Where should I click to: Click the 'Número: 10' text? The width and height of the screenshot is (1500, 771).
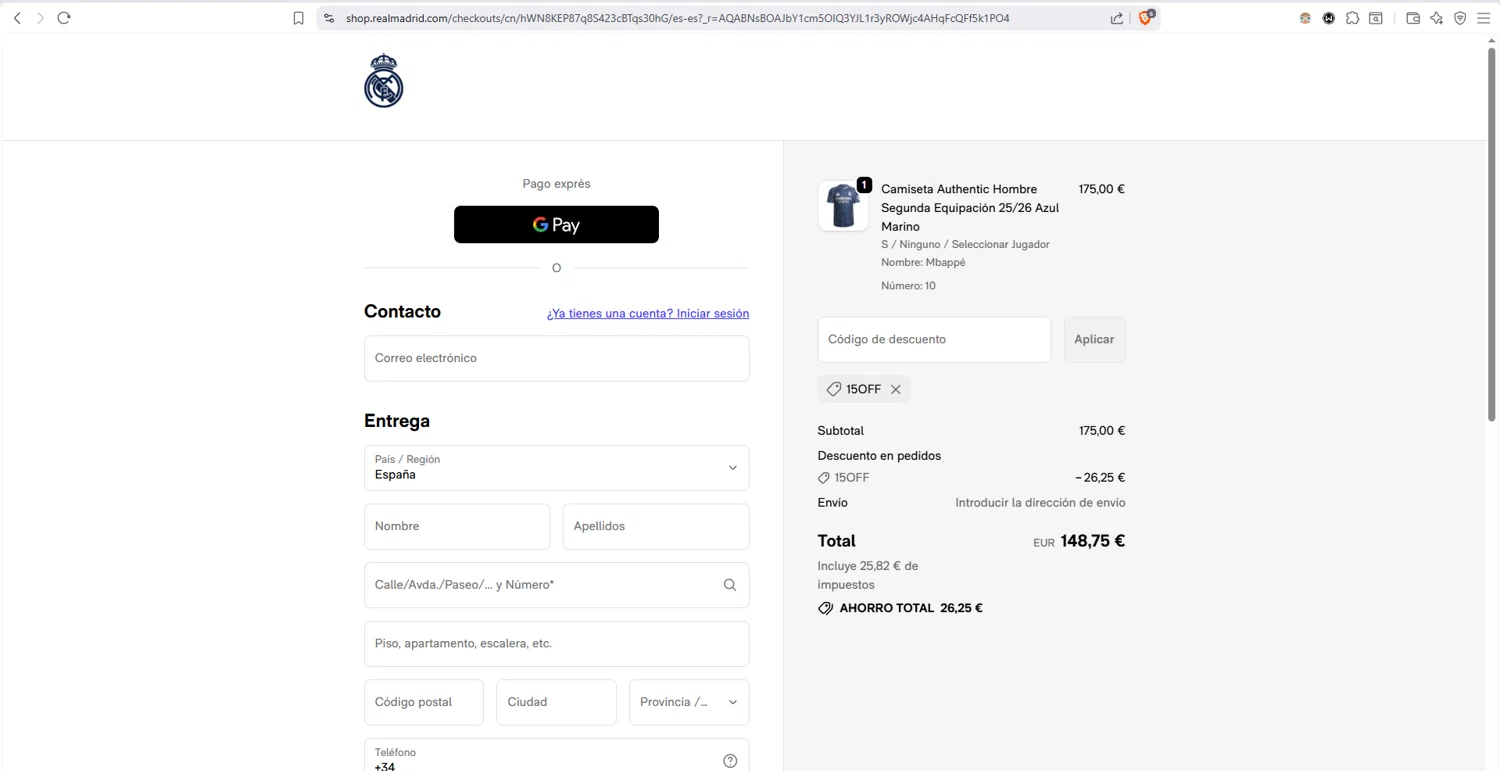click(x=908, y=286)
